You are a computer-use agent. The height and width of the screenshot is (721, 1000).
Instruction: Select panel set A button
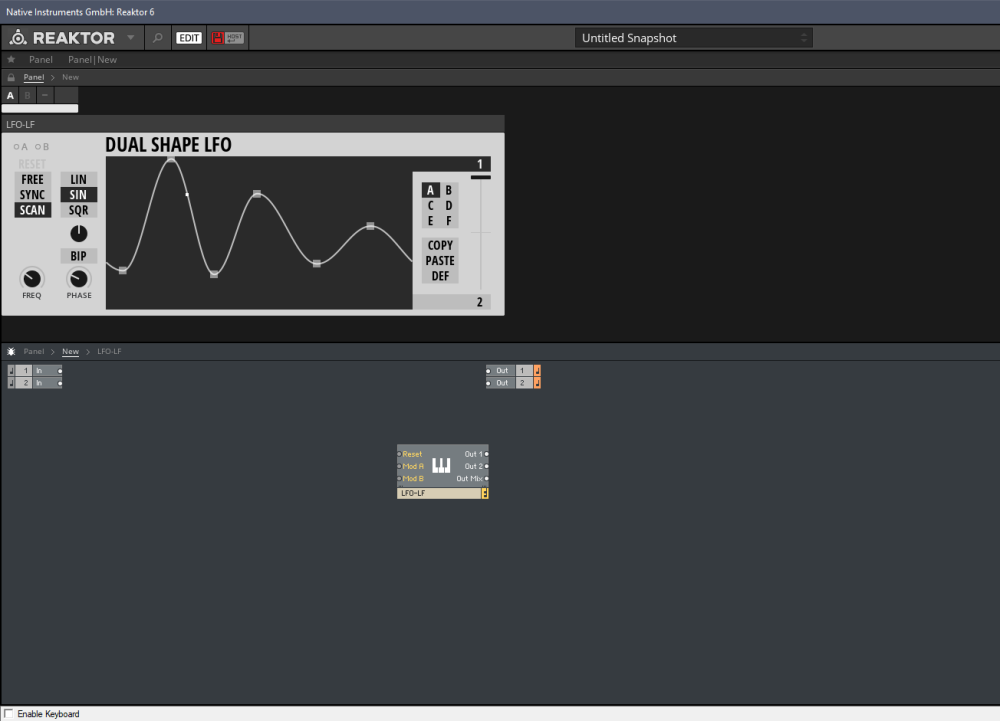(10, 96)
